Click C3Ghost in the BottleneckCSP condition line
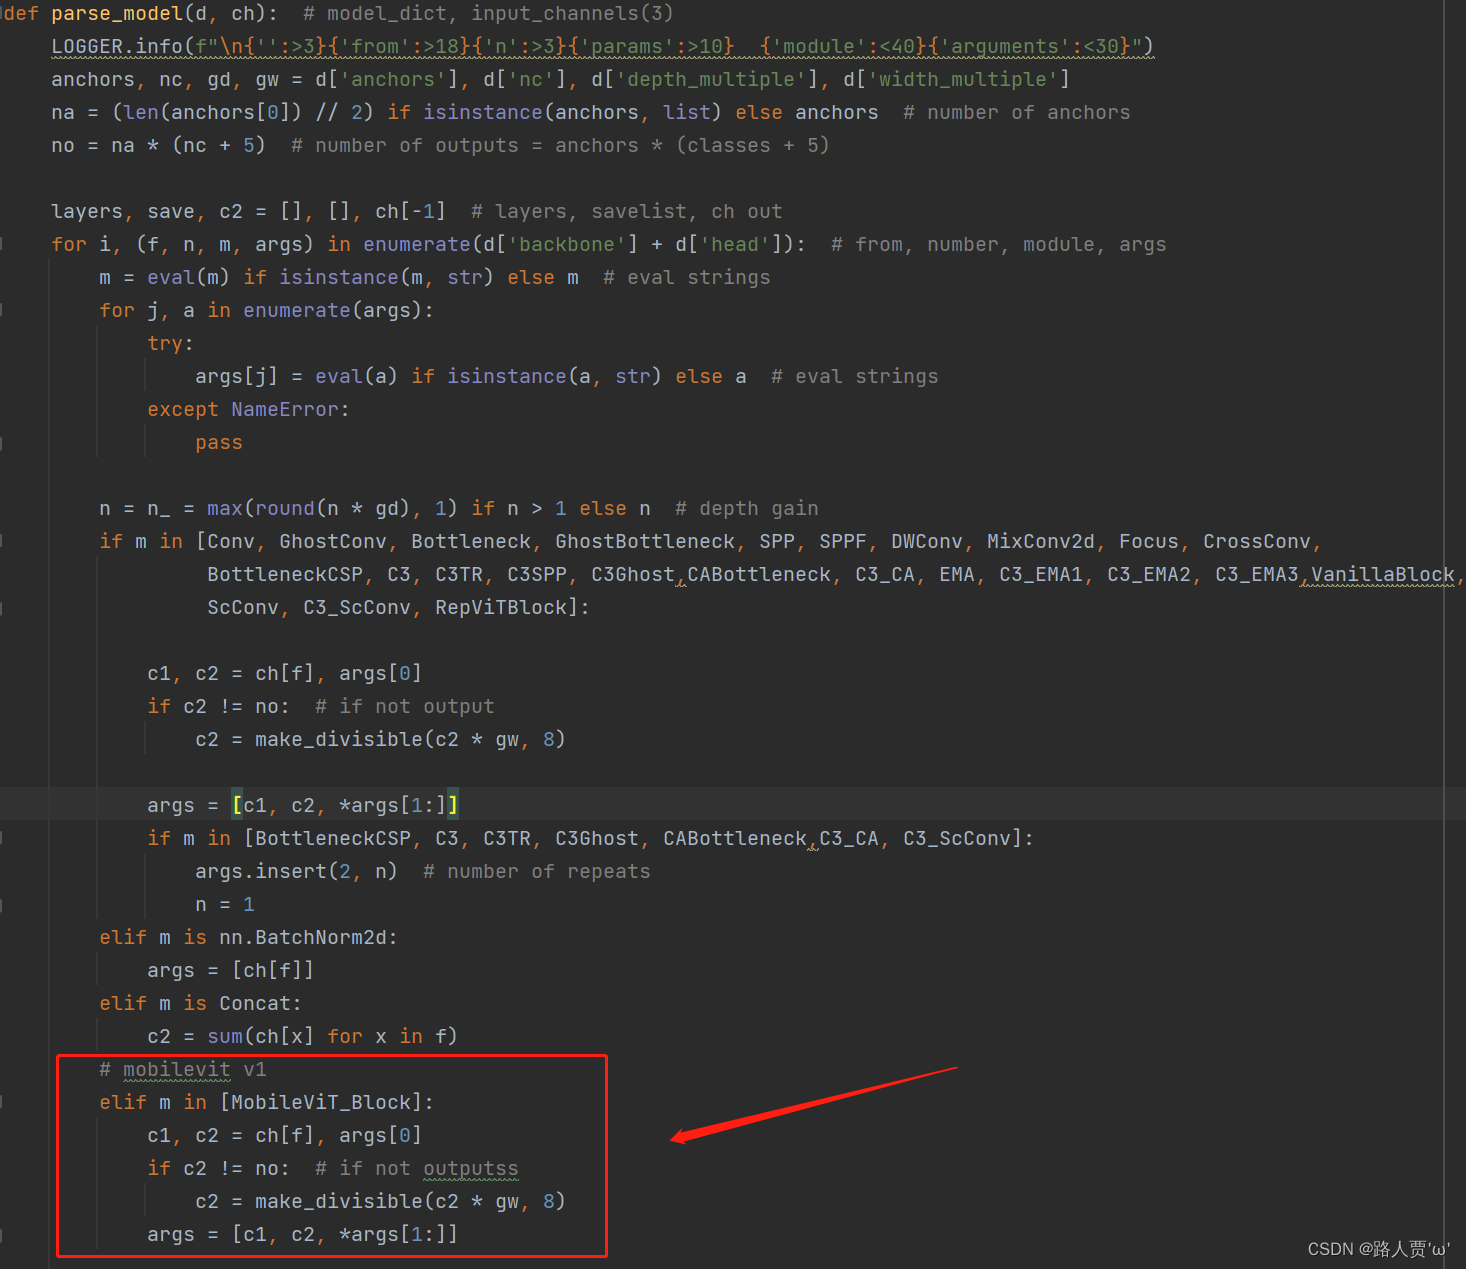The height and width of the screenshot is (1269, 1466). (597, 838)
